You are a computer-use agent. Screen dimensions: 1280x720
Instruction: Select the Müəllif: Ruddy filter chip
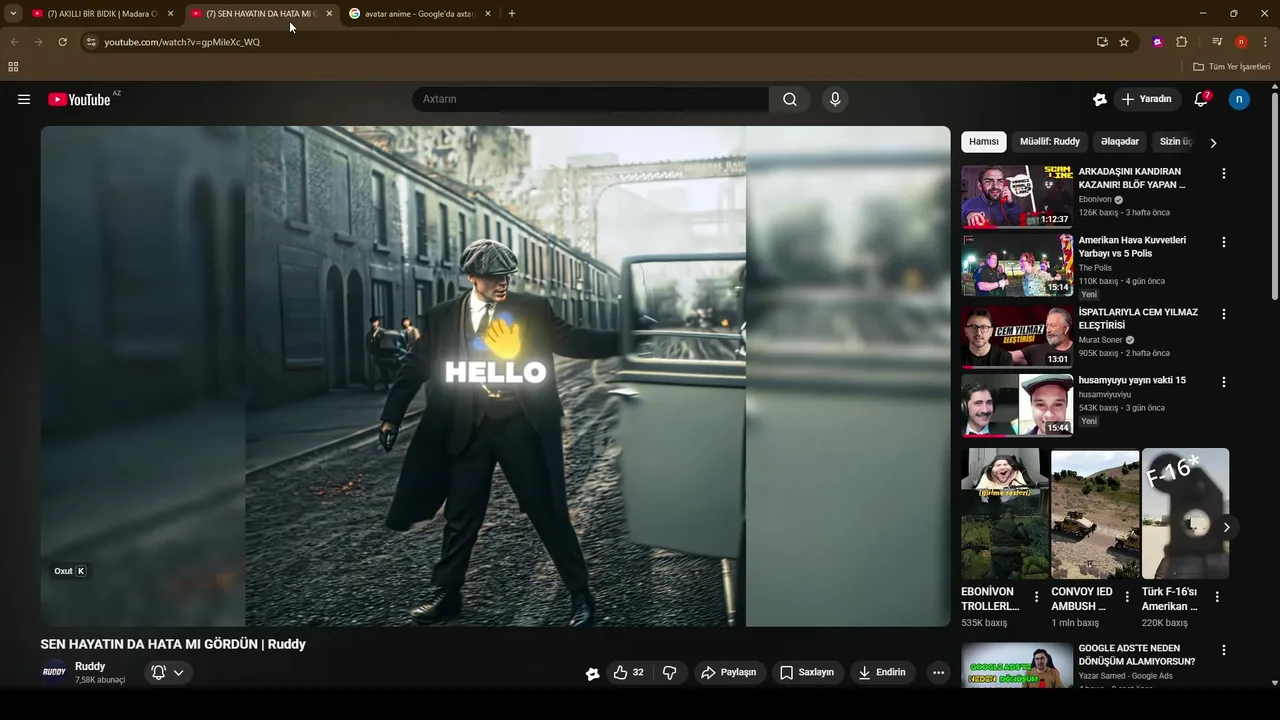pos(1050,142)
